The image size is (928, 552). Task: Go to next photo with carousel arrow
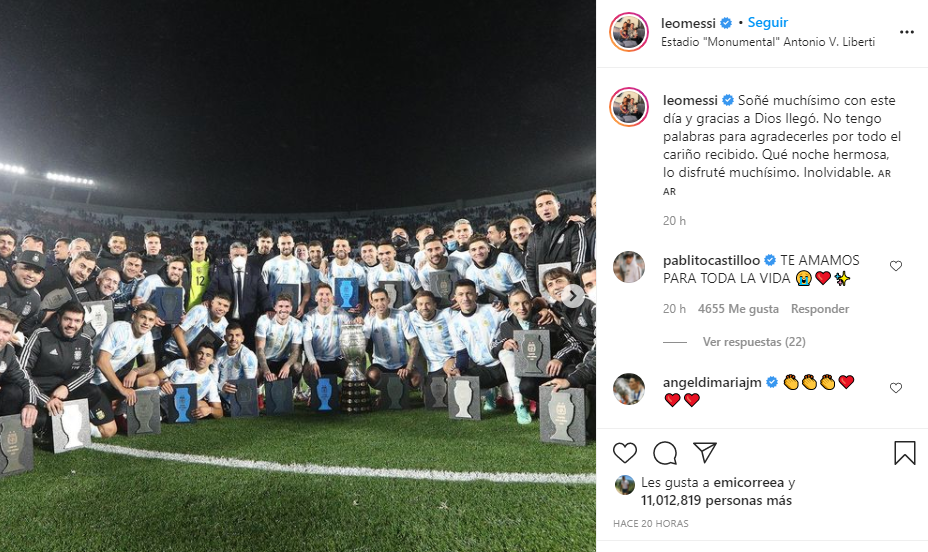[x=572, y=296]
